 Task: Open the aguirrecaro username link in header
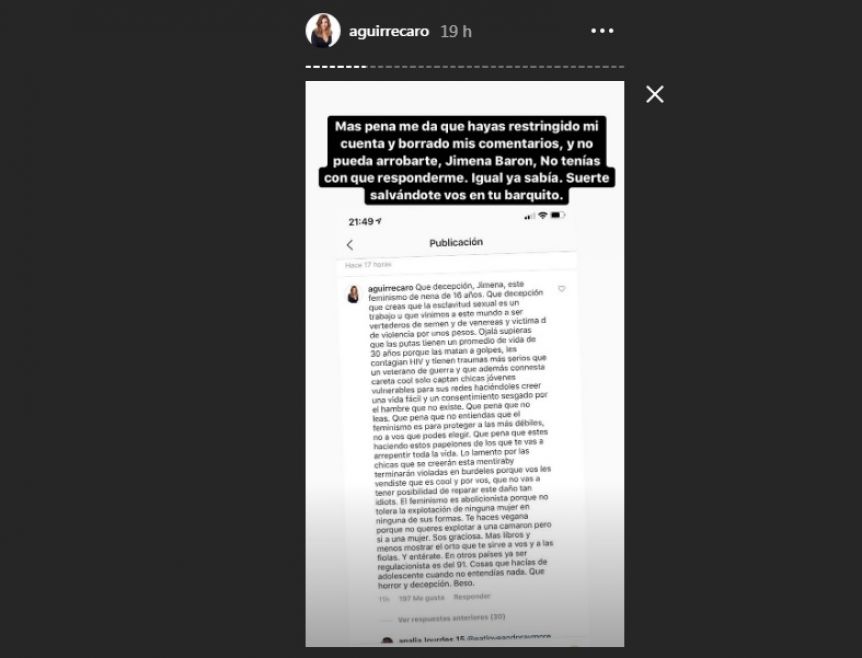[x=389, y=31]
